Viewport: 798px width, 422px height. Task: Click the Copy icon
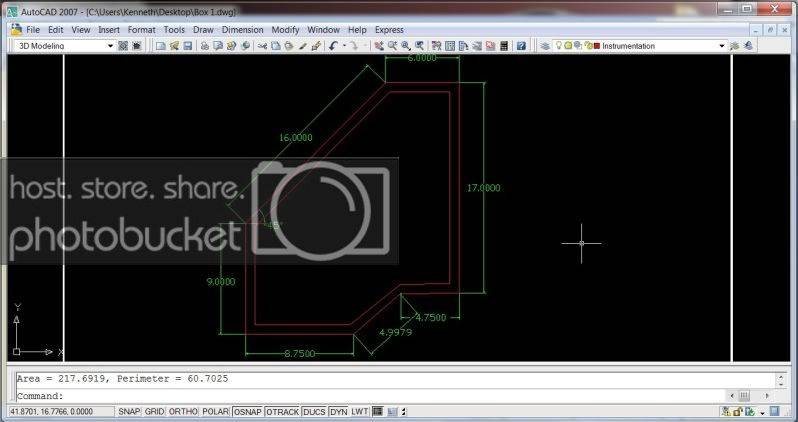point(275,46)
